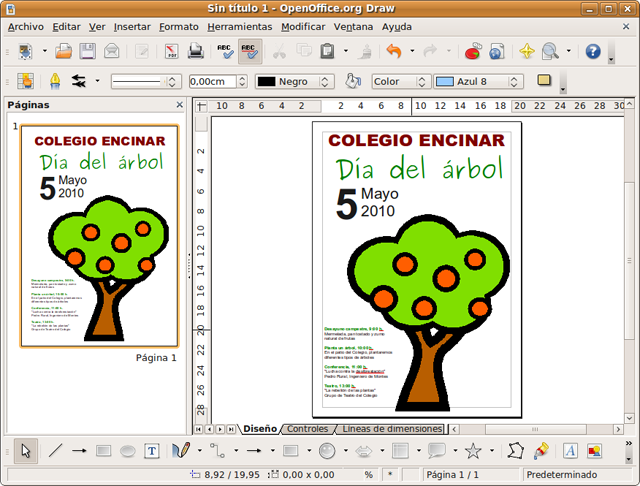Select the Text tool in drawing toolbar
The image size is (640, 486).
[152, 451]
